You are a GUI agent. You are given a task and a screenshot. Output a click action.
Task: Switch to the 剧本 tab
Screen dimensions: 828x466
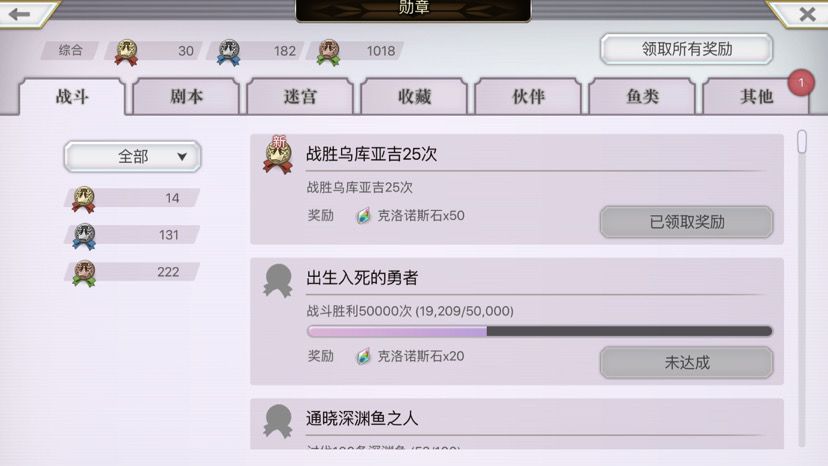click(x=186, y=97)
